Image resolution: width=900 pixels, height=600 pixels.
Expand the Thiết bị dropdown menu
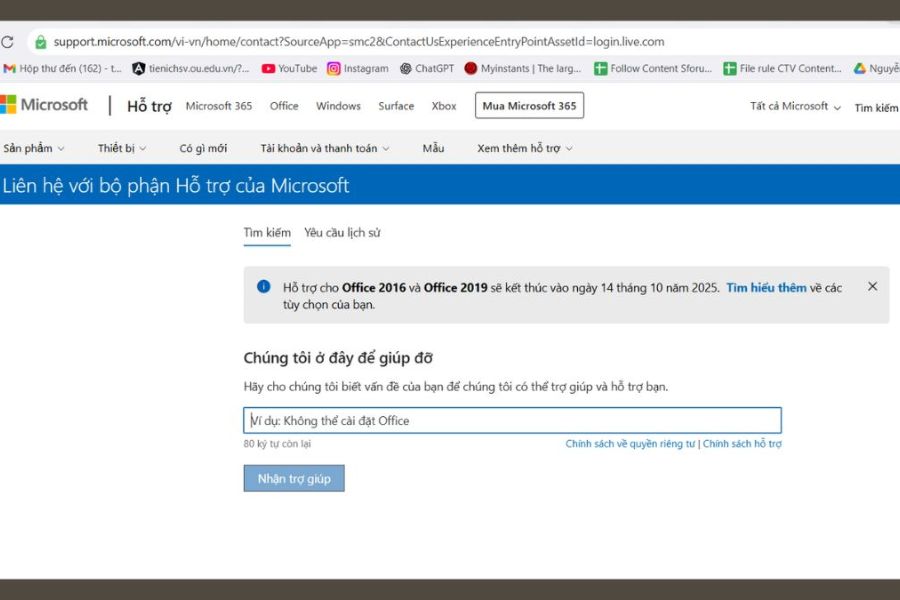click(x=122, y=148)
